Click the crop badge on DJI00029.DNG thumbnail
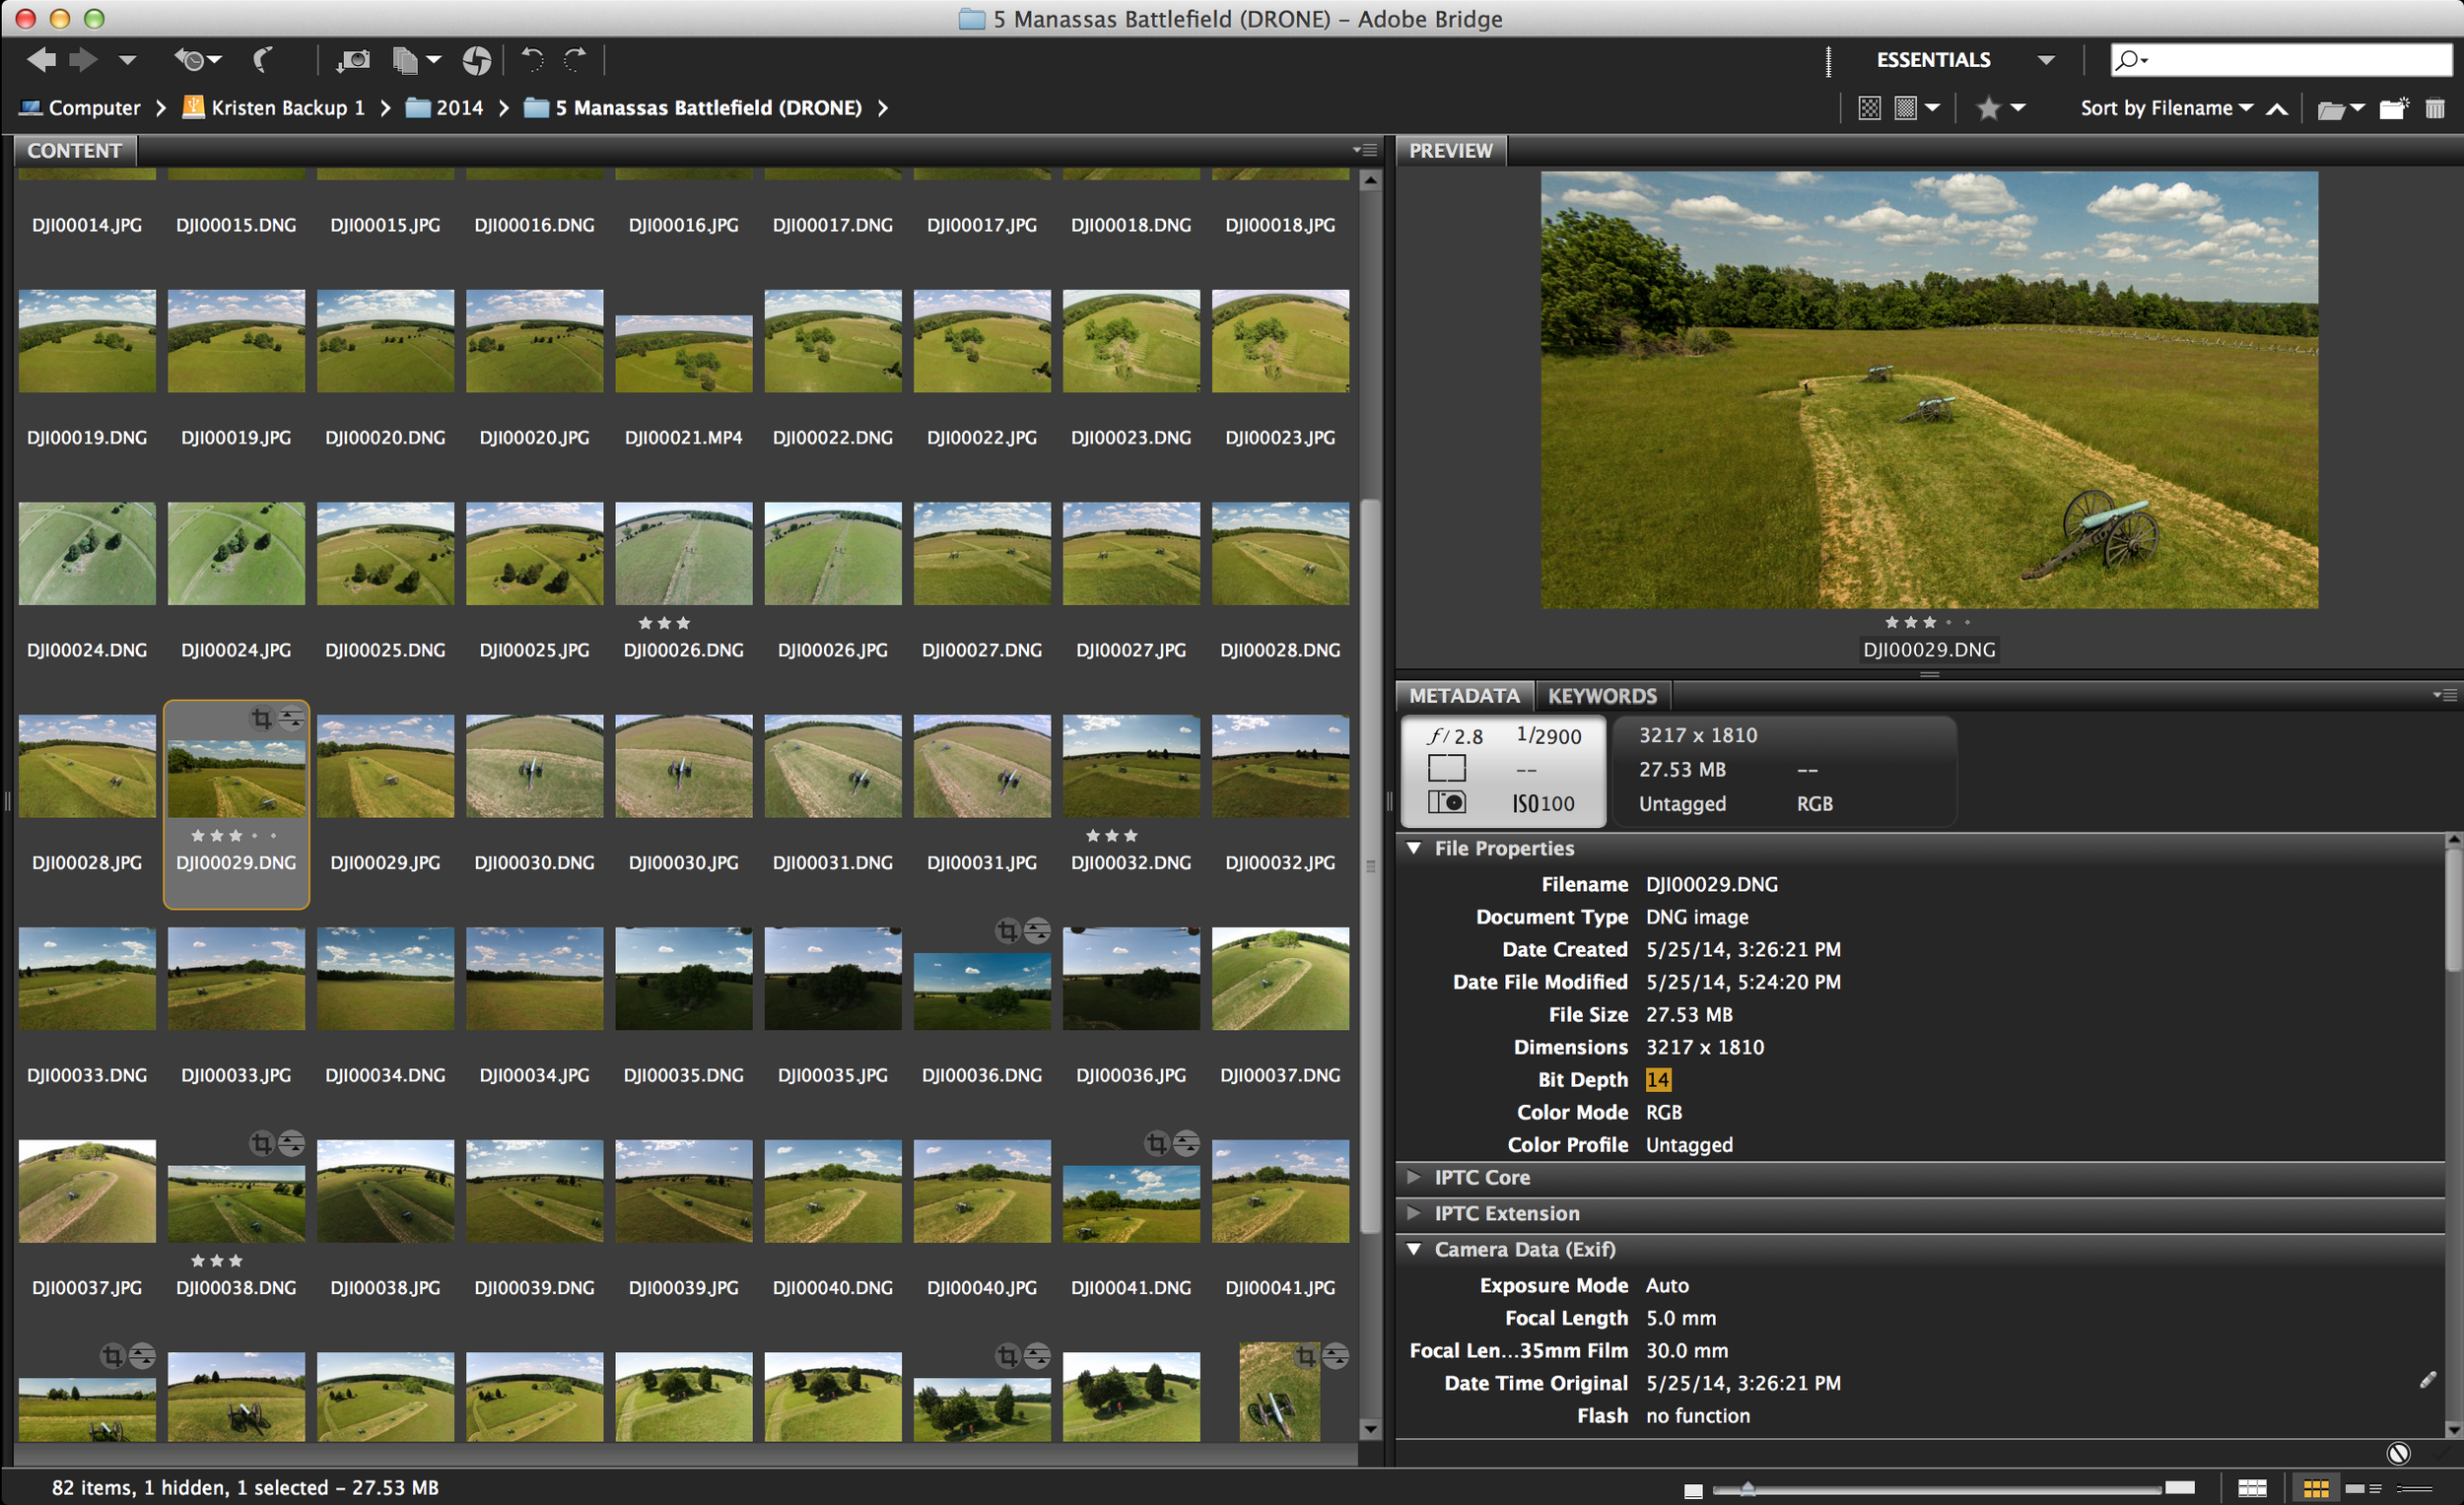Viewport: 2464px width, 1505px height. [x=261, y=718]
